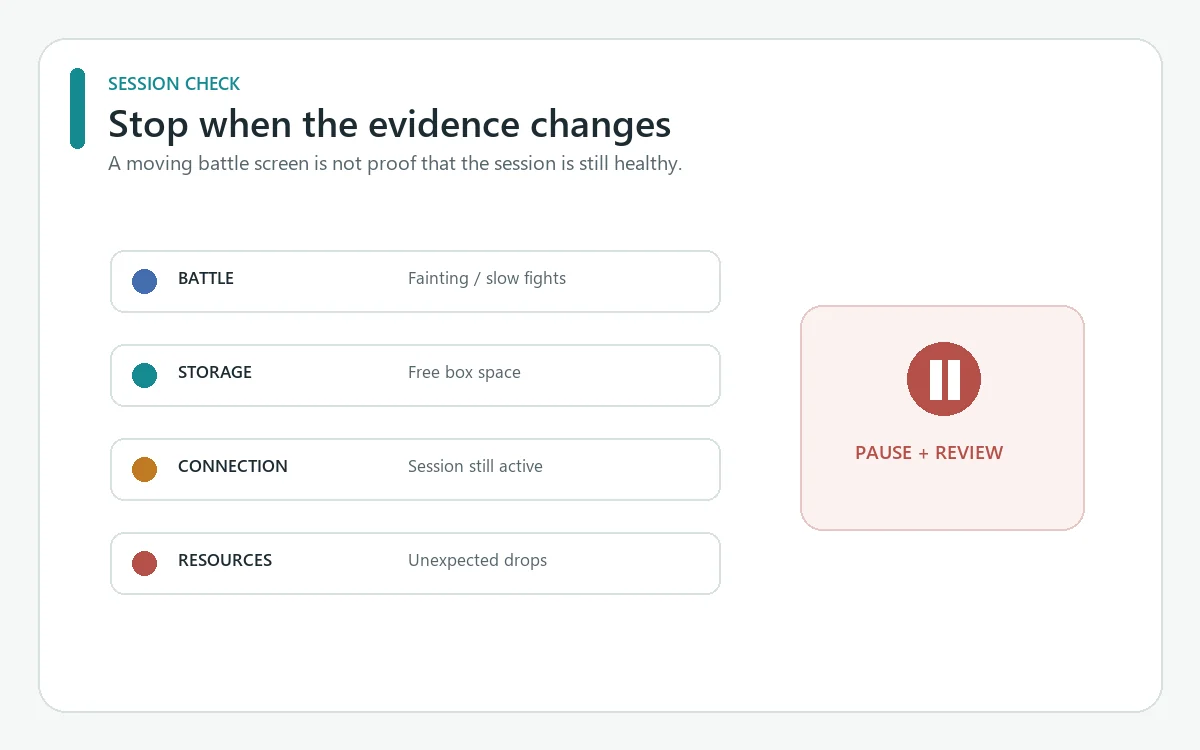Click the teal vertical accent bar
Image resolution: width=1200 pixels, height=750 pixels.
pyautogui.click(x=77, y=108)
